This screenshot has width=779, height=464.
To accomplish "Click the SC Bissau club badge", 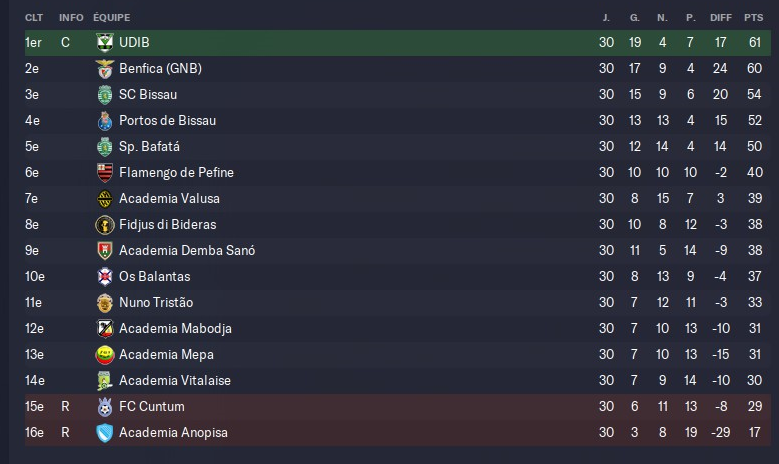I will tap(105, 94).
